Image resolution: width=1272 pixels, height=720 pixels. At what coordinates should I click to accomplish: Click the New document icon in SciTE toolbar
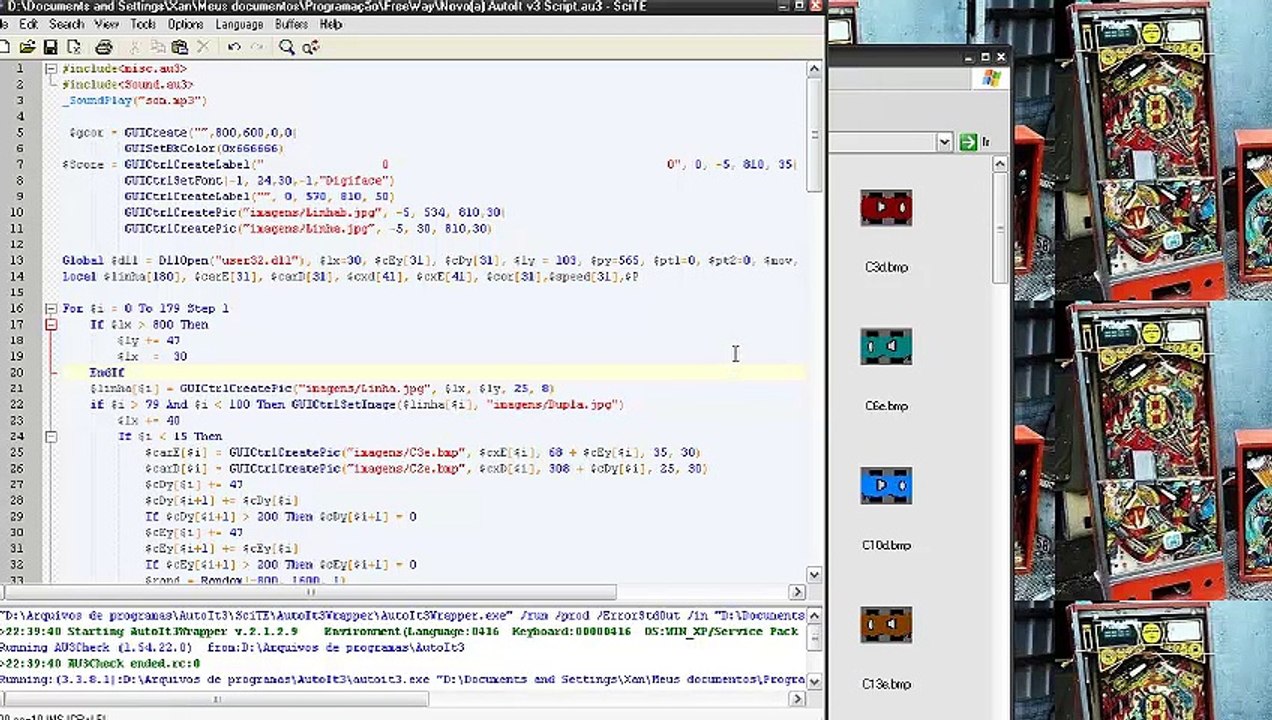coord(5,47)
